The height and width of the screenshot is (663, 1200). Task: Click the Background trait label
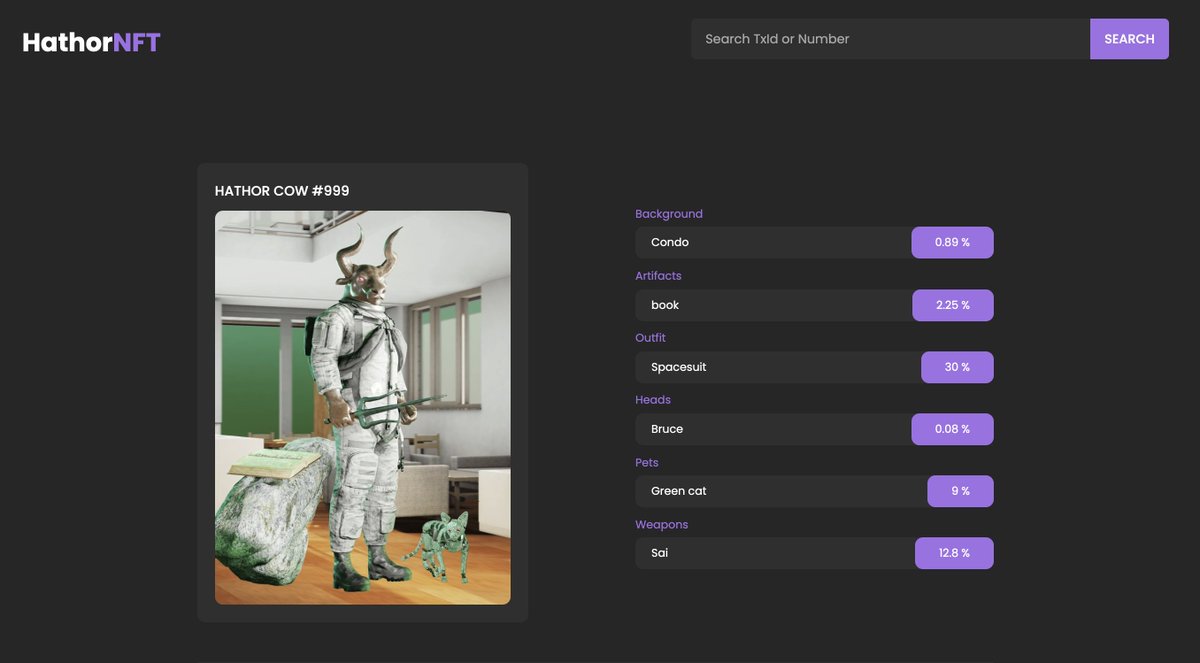(x=669, y=214)
